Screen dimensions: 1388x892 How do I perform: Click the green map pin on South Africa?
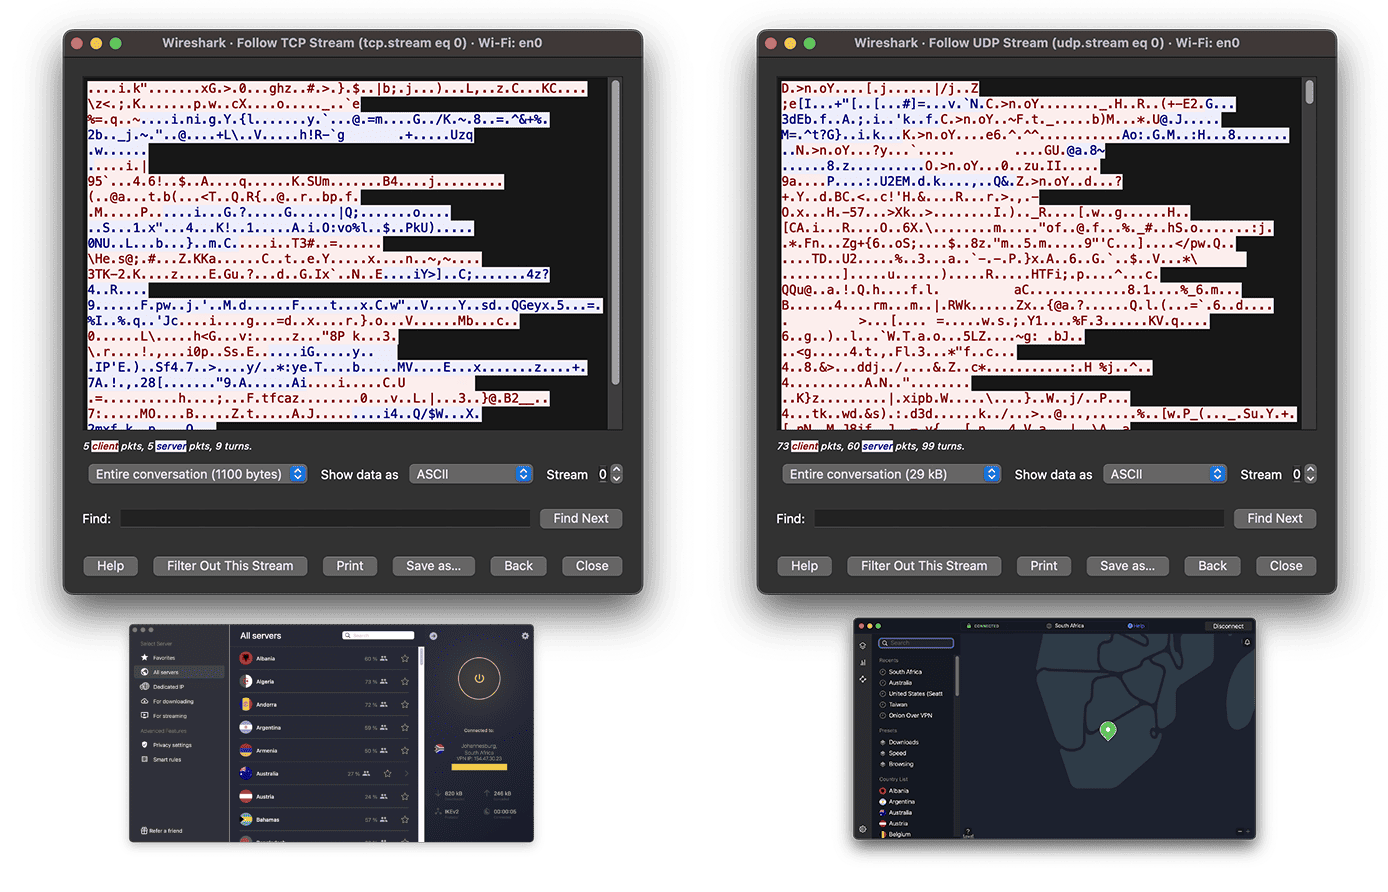(x=1107, y=731)
